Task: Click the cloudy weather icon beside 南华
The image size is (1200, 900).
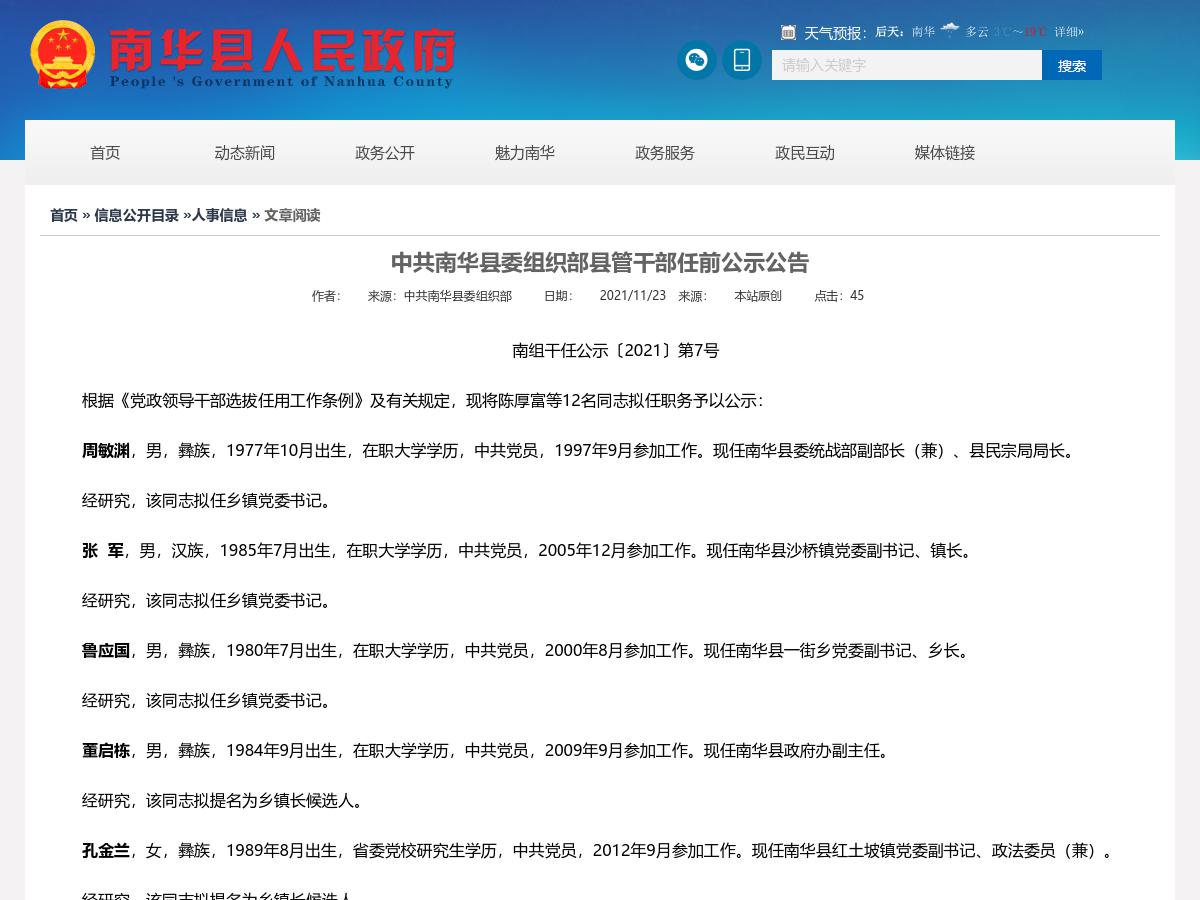Action: tap(950, 30)
